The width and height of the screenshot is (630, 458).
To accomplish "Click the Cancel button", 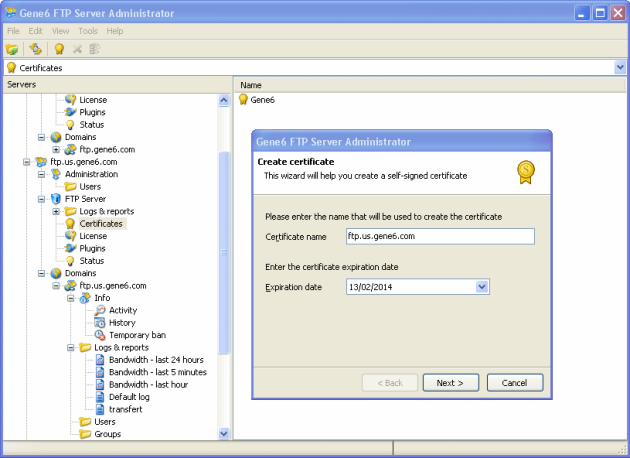I will (x=515, y=383).
